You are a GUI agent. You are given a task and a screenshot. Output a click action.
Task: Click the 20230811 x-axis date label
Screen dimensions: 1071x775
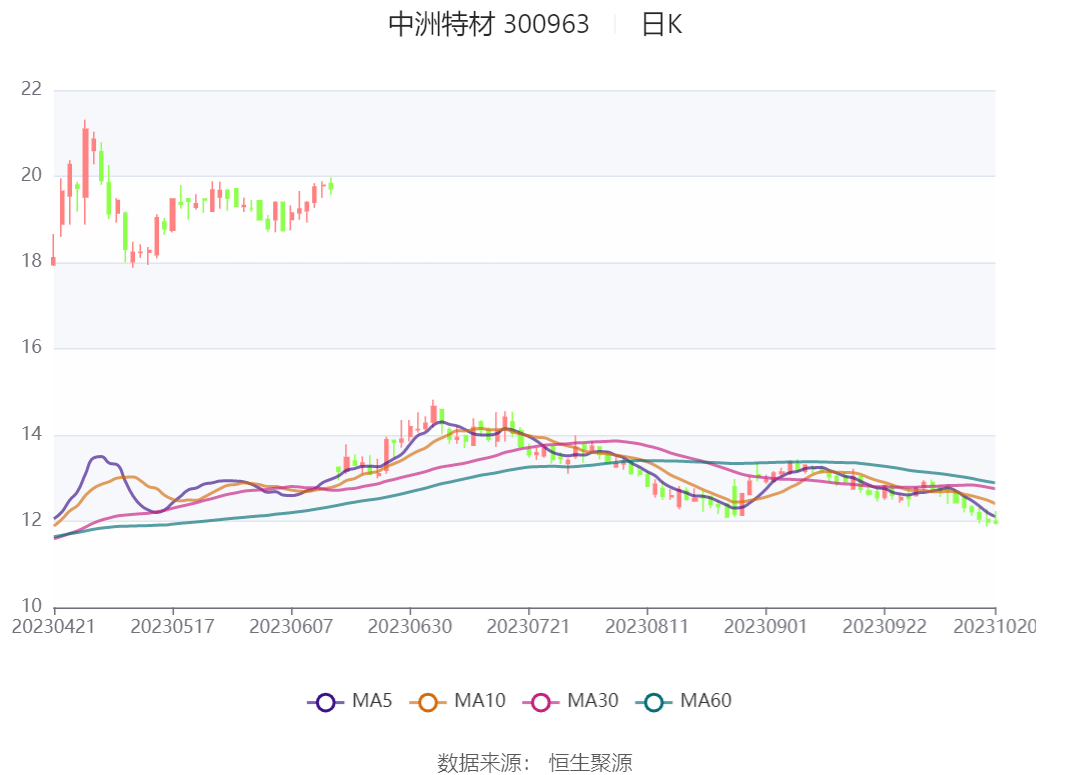647,626
